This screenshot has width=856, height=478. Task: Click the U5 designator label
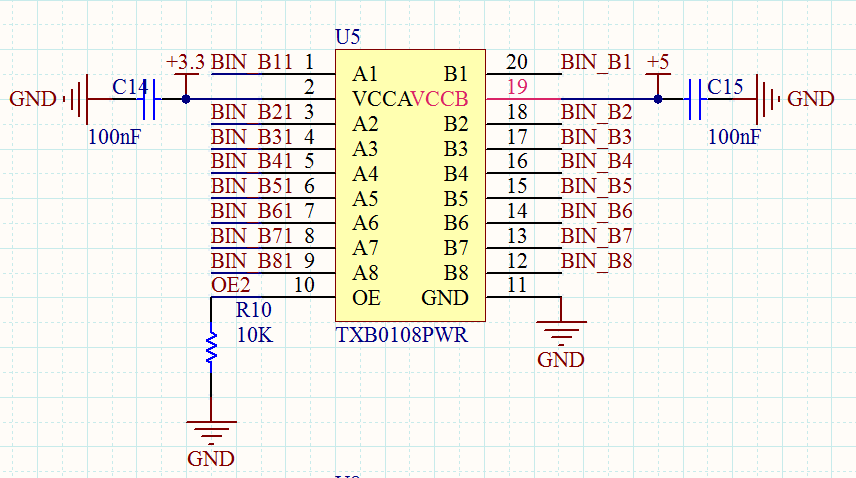pyautogui.click(x=348, y=37)
